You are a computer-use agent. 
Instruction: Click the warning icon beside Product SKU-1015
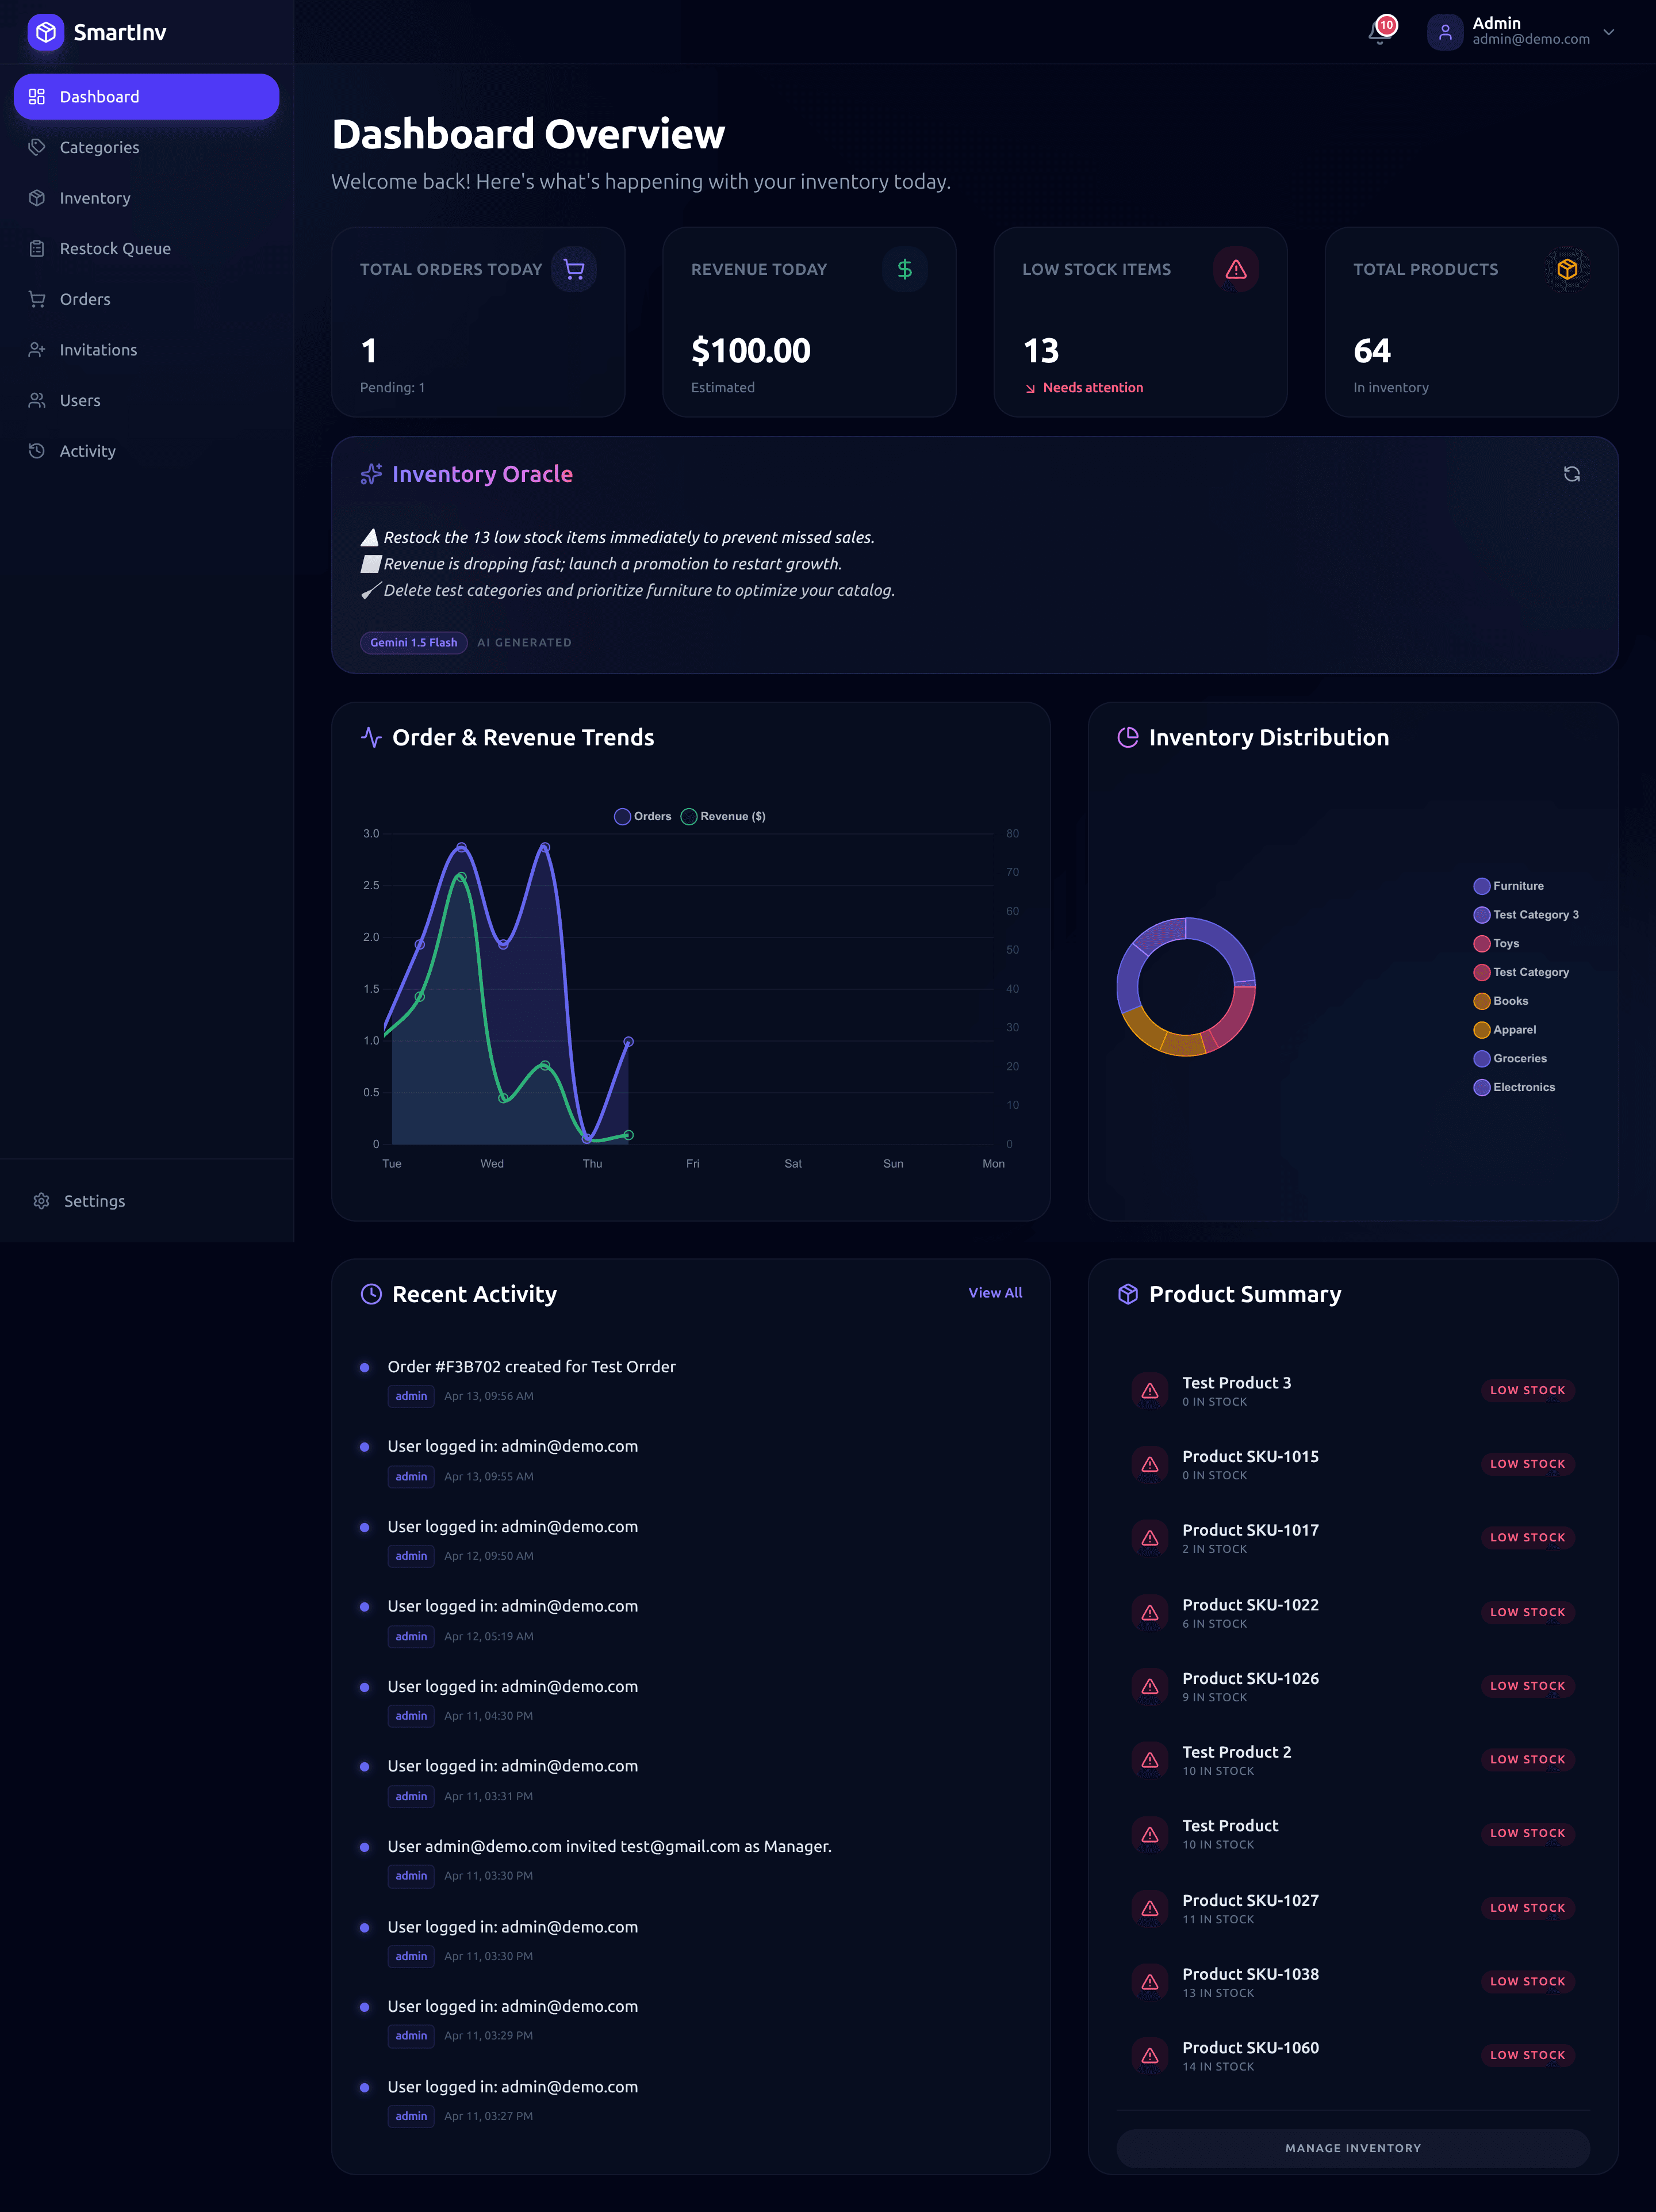click(x=1150, y=1465)
